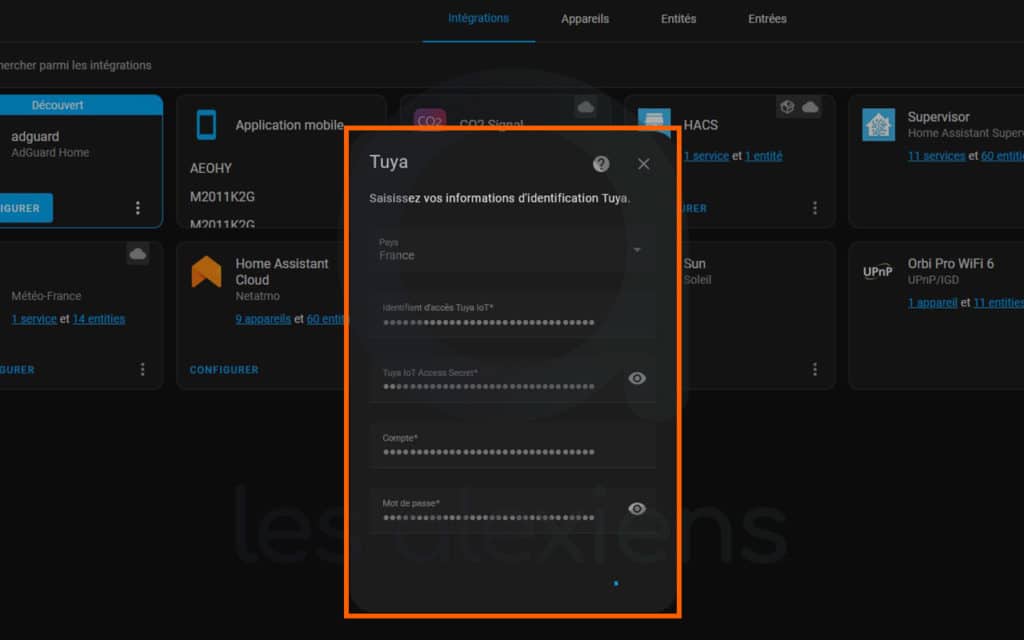Click the Supervisor house icon

(x=878, y=125)
